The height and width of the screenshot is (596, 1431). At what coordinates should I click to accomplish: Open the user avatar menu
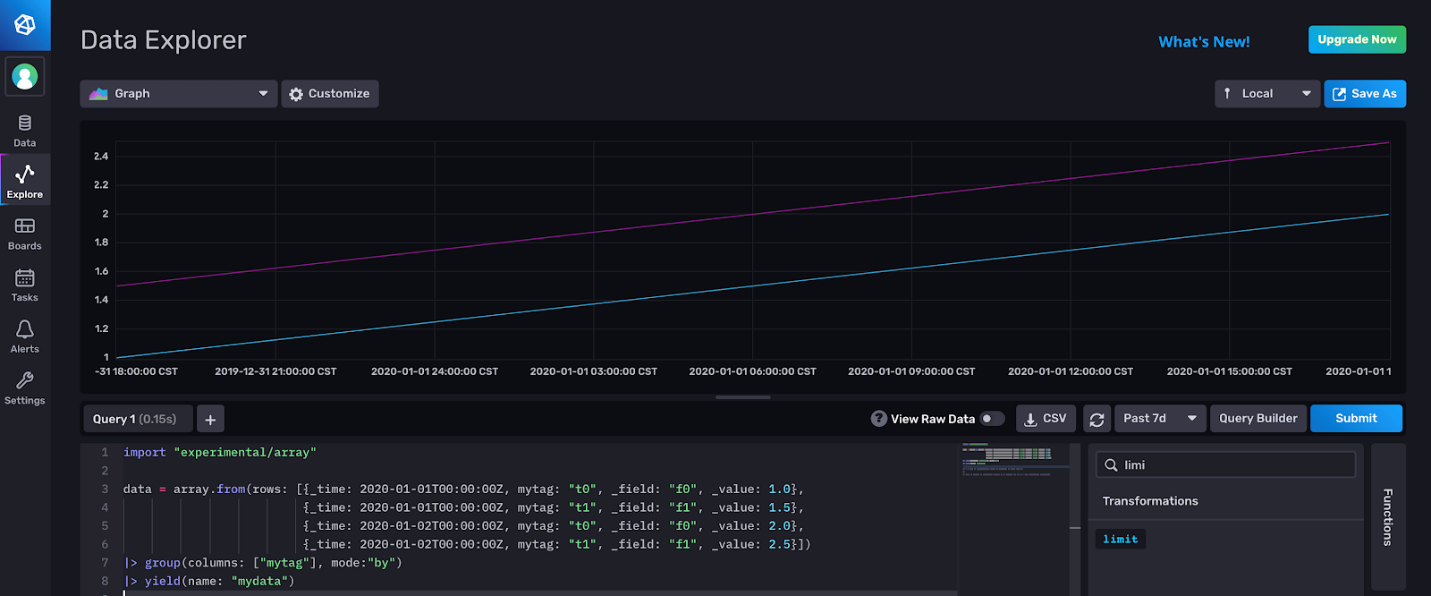coord(24,76)
